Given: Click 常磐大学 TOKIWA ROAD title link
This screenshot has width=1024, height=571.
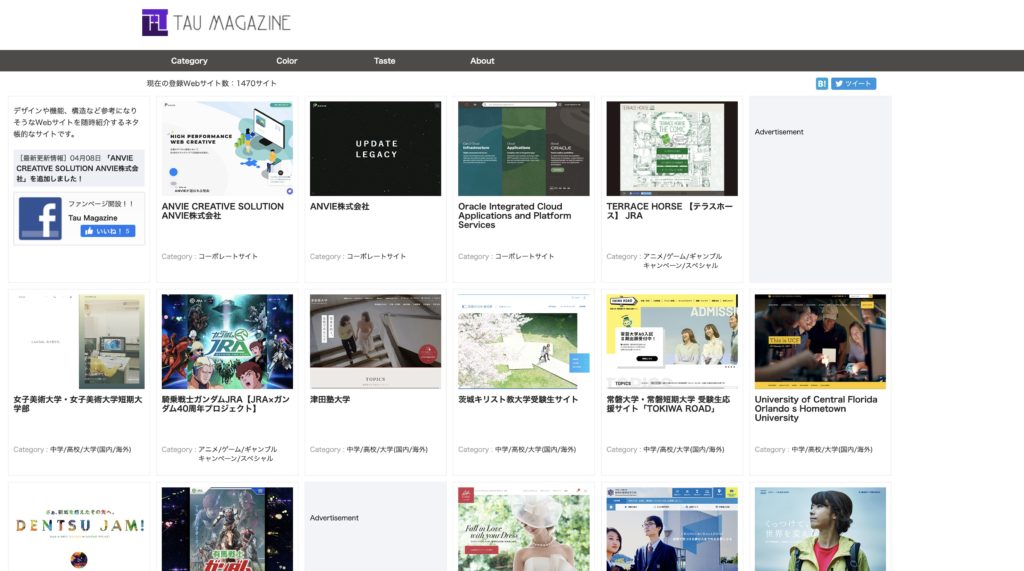Looking at the screenshot, I should (668, 404).
